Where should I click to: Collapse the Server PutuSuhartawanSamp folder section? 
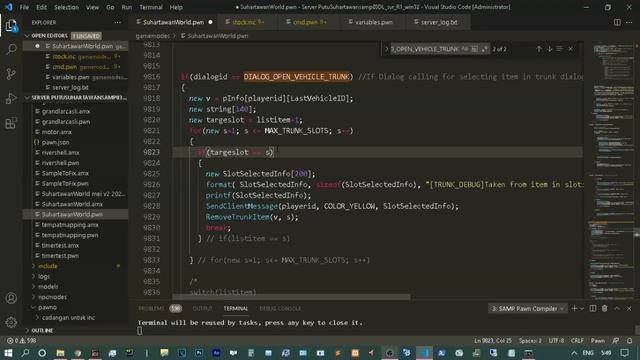pyautogui.click(x=76, y=98)
